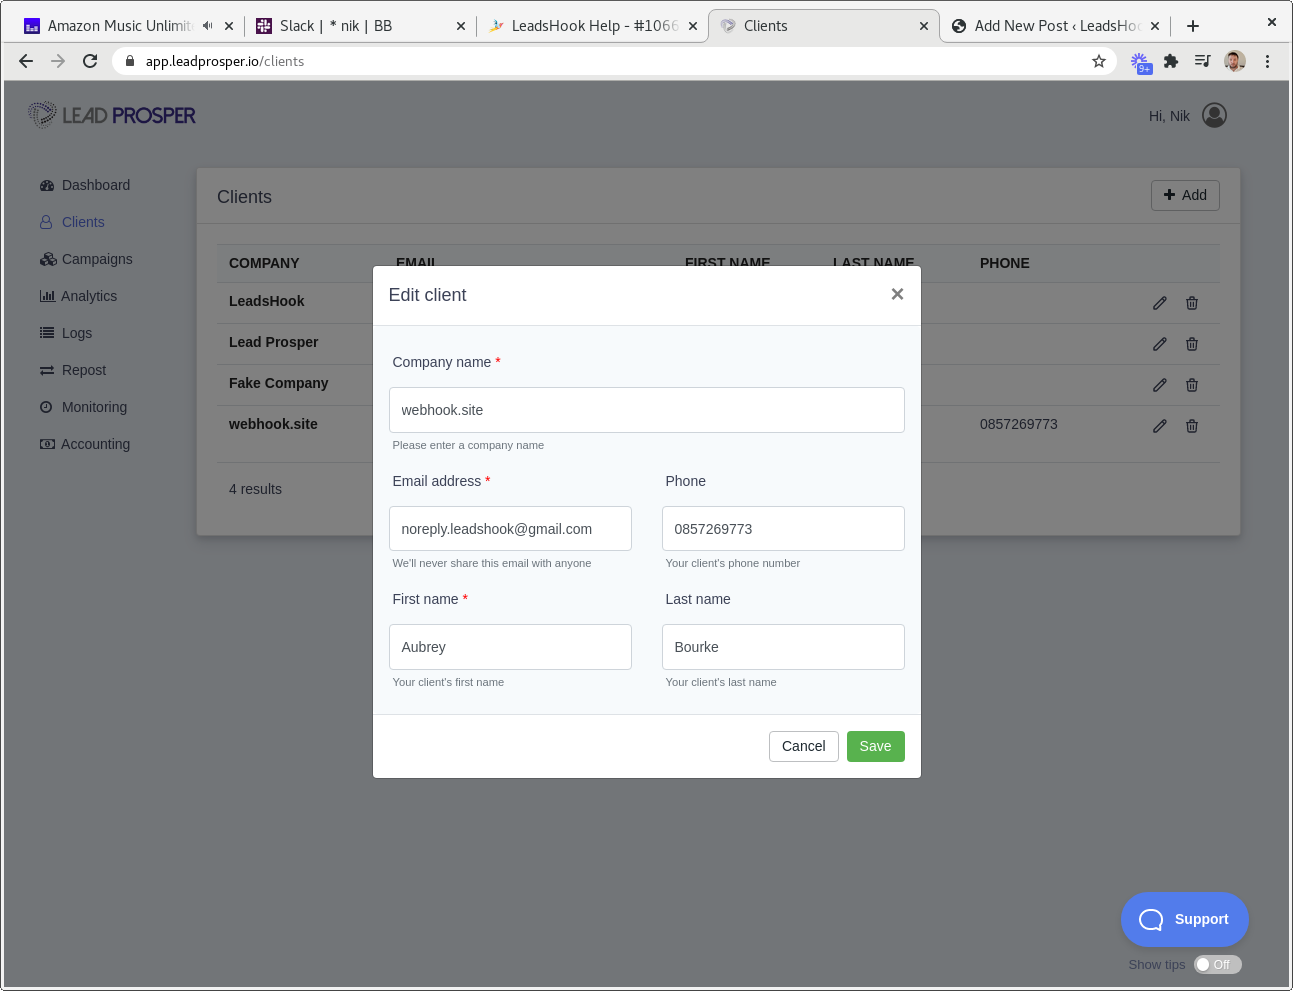Delete the webhook.site client row
This screenshot has width=1293, height=991.
click(x=1192, y=426)
